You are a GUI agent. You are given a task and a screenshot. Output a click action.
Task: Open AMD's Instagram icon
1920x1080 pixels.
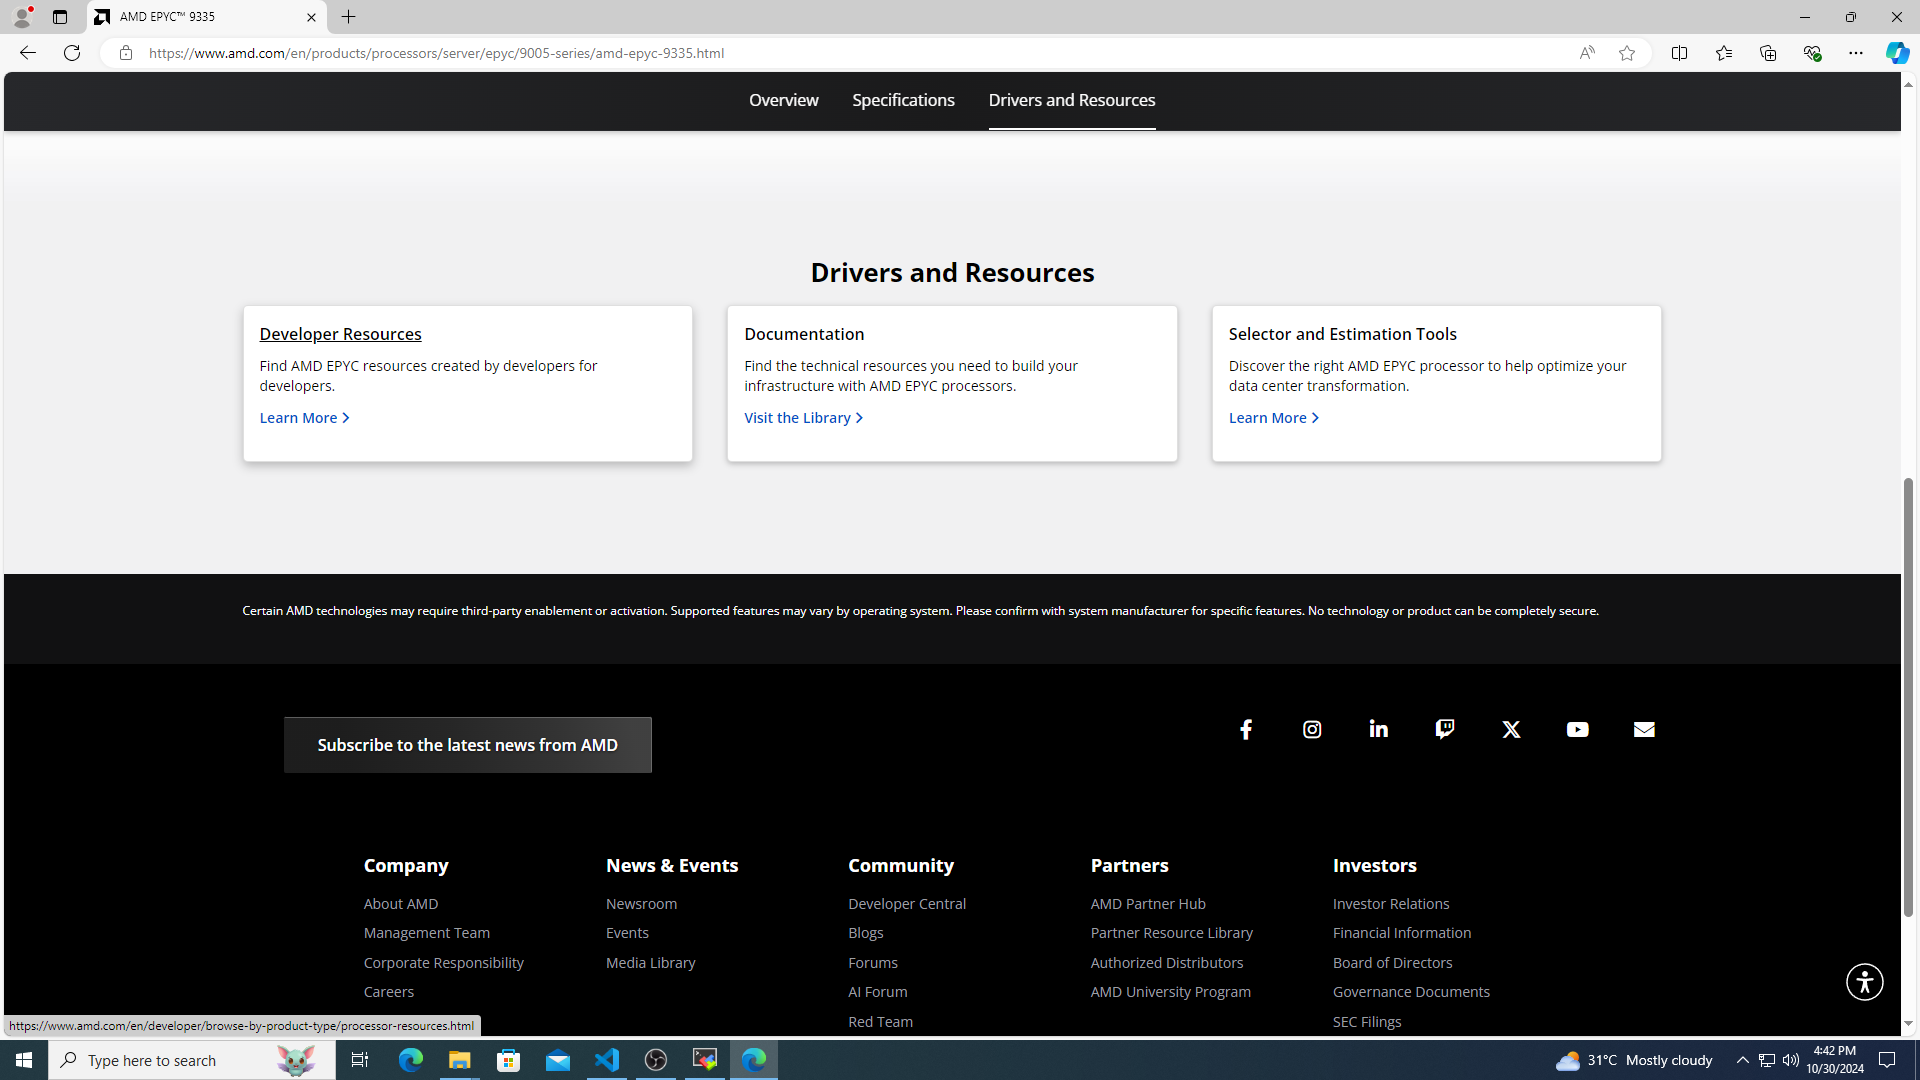(1312, 730)
